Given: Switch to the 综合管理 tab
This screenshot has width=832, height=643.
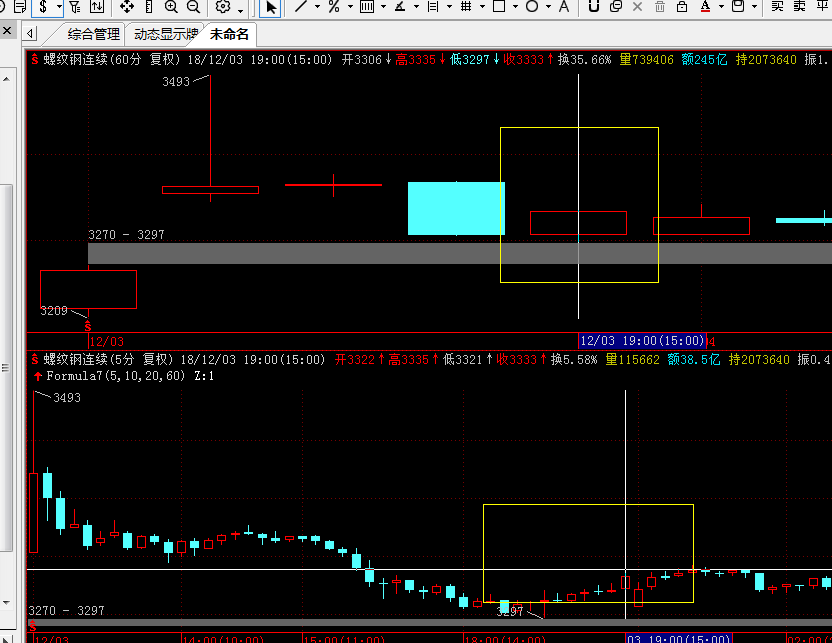Looking at the screenshot, I should click(94, 34).
